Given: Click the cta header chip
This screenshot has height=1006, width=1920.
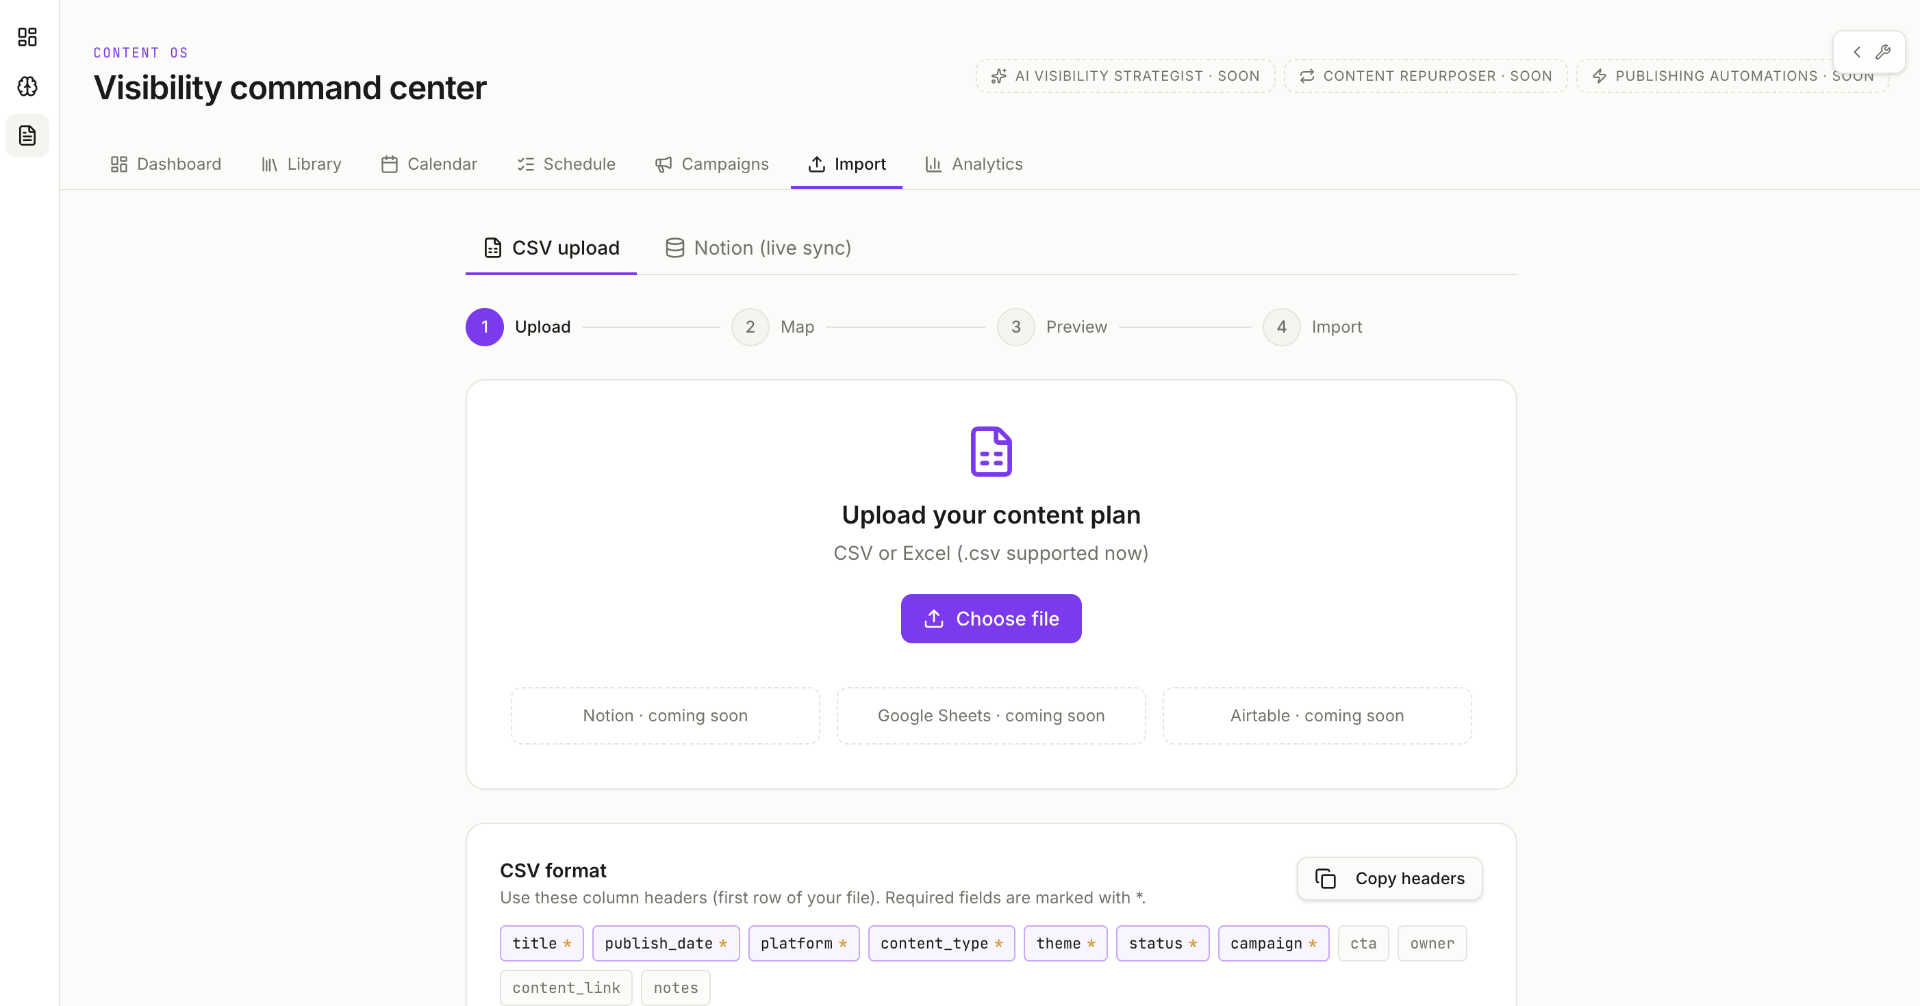Looking at the screenshot, I should point(1364,944).
